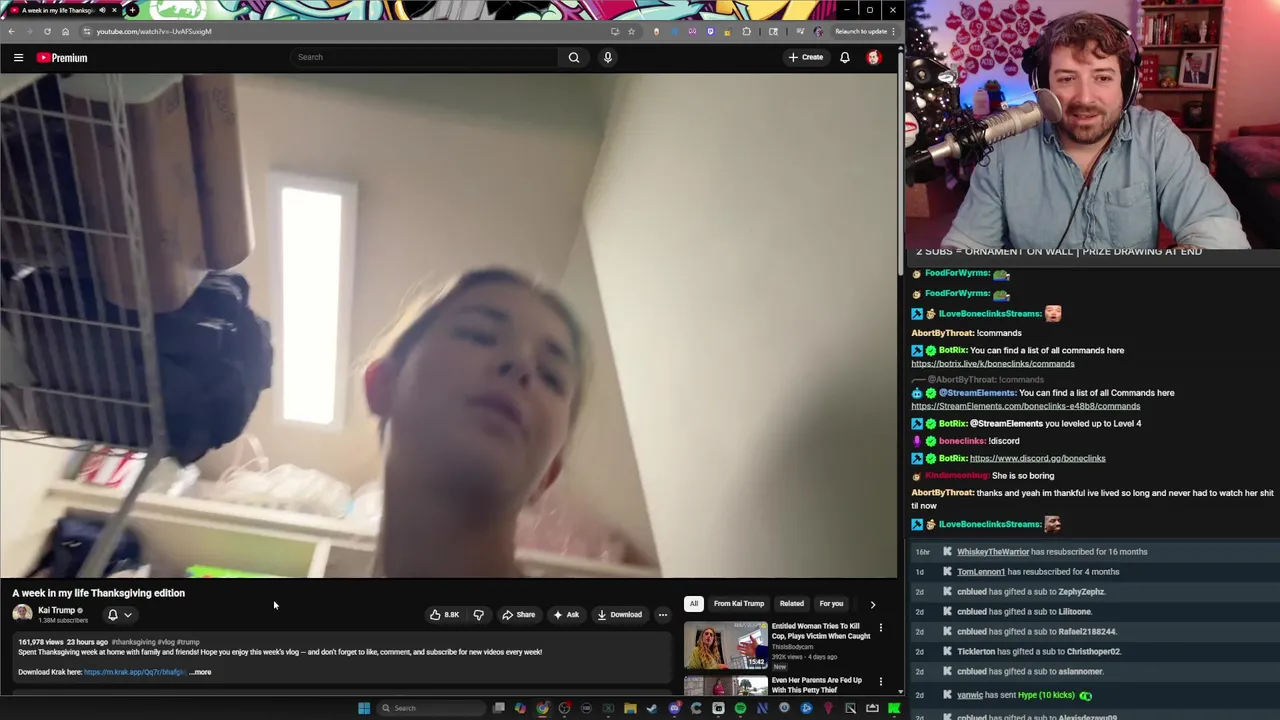
Task: Click the Relaunch to update button
Action: point(861,31)
